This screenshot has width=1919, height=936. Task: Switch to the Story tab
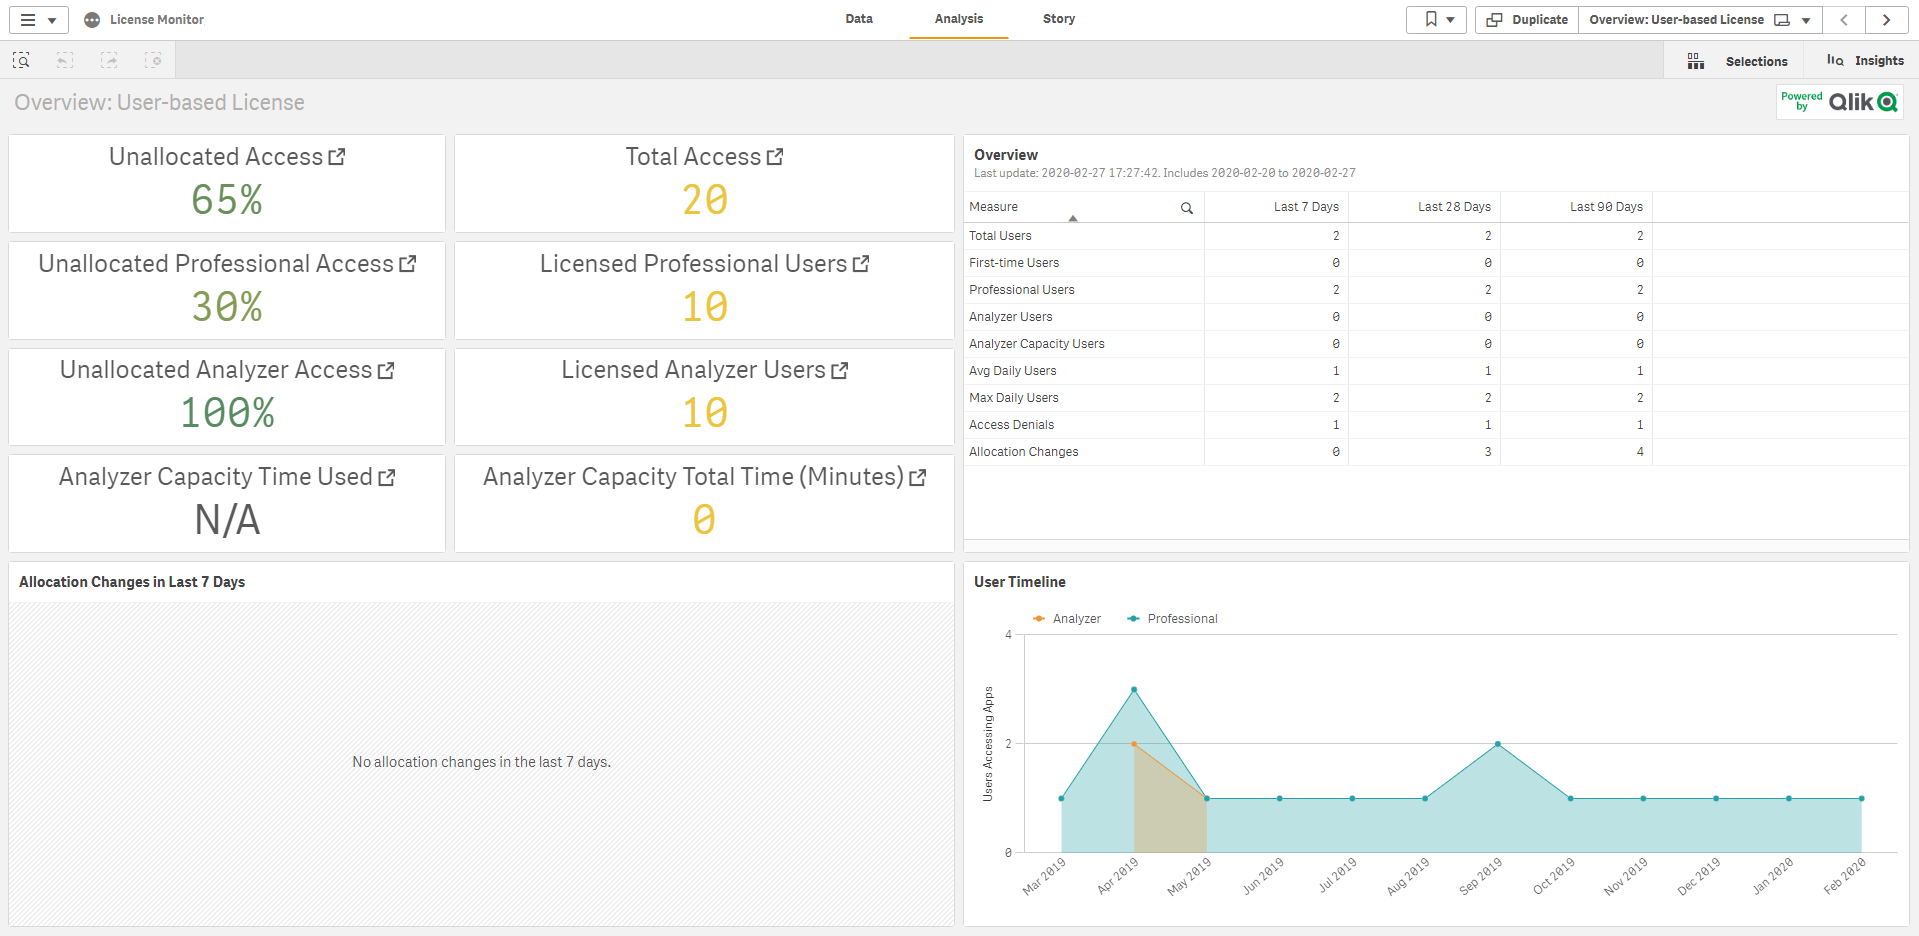click(x=1058, y=19)
